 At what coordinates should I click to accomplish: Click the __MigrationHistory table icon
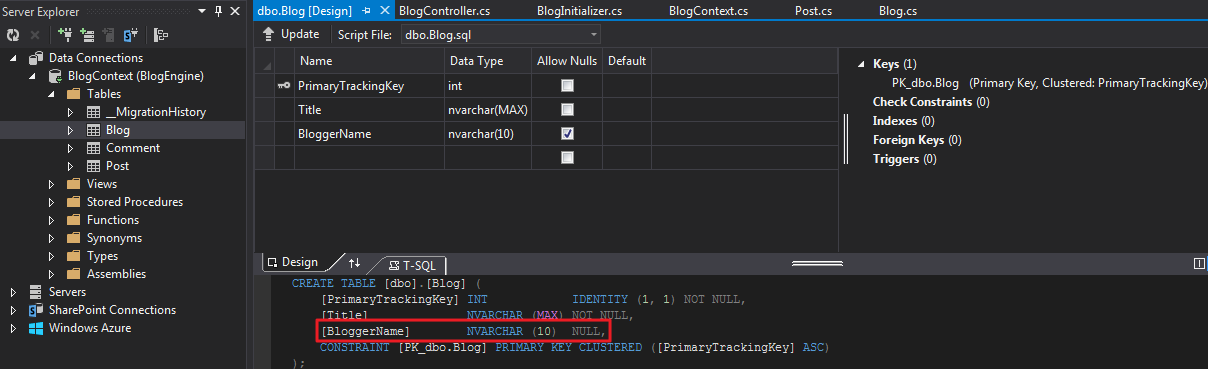click(x=93, y=112)
